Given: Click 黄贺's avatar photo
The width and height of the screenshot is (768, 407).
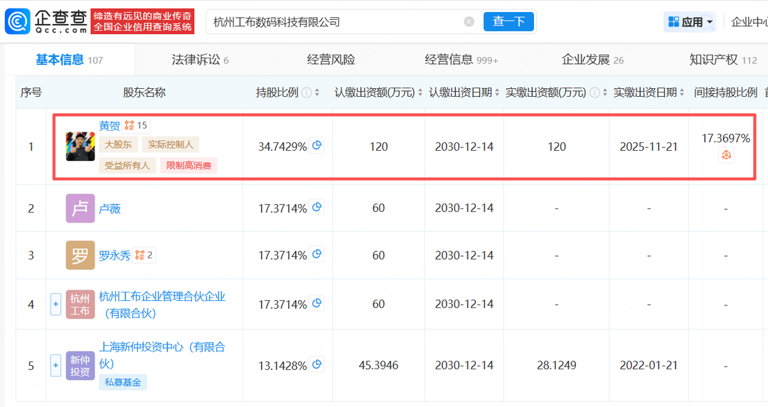Looking at the screenshot, I should click(80, 146).
